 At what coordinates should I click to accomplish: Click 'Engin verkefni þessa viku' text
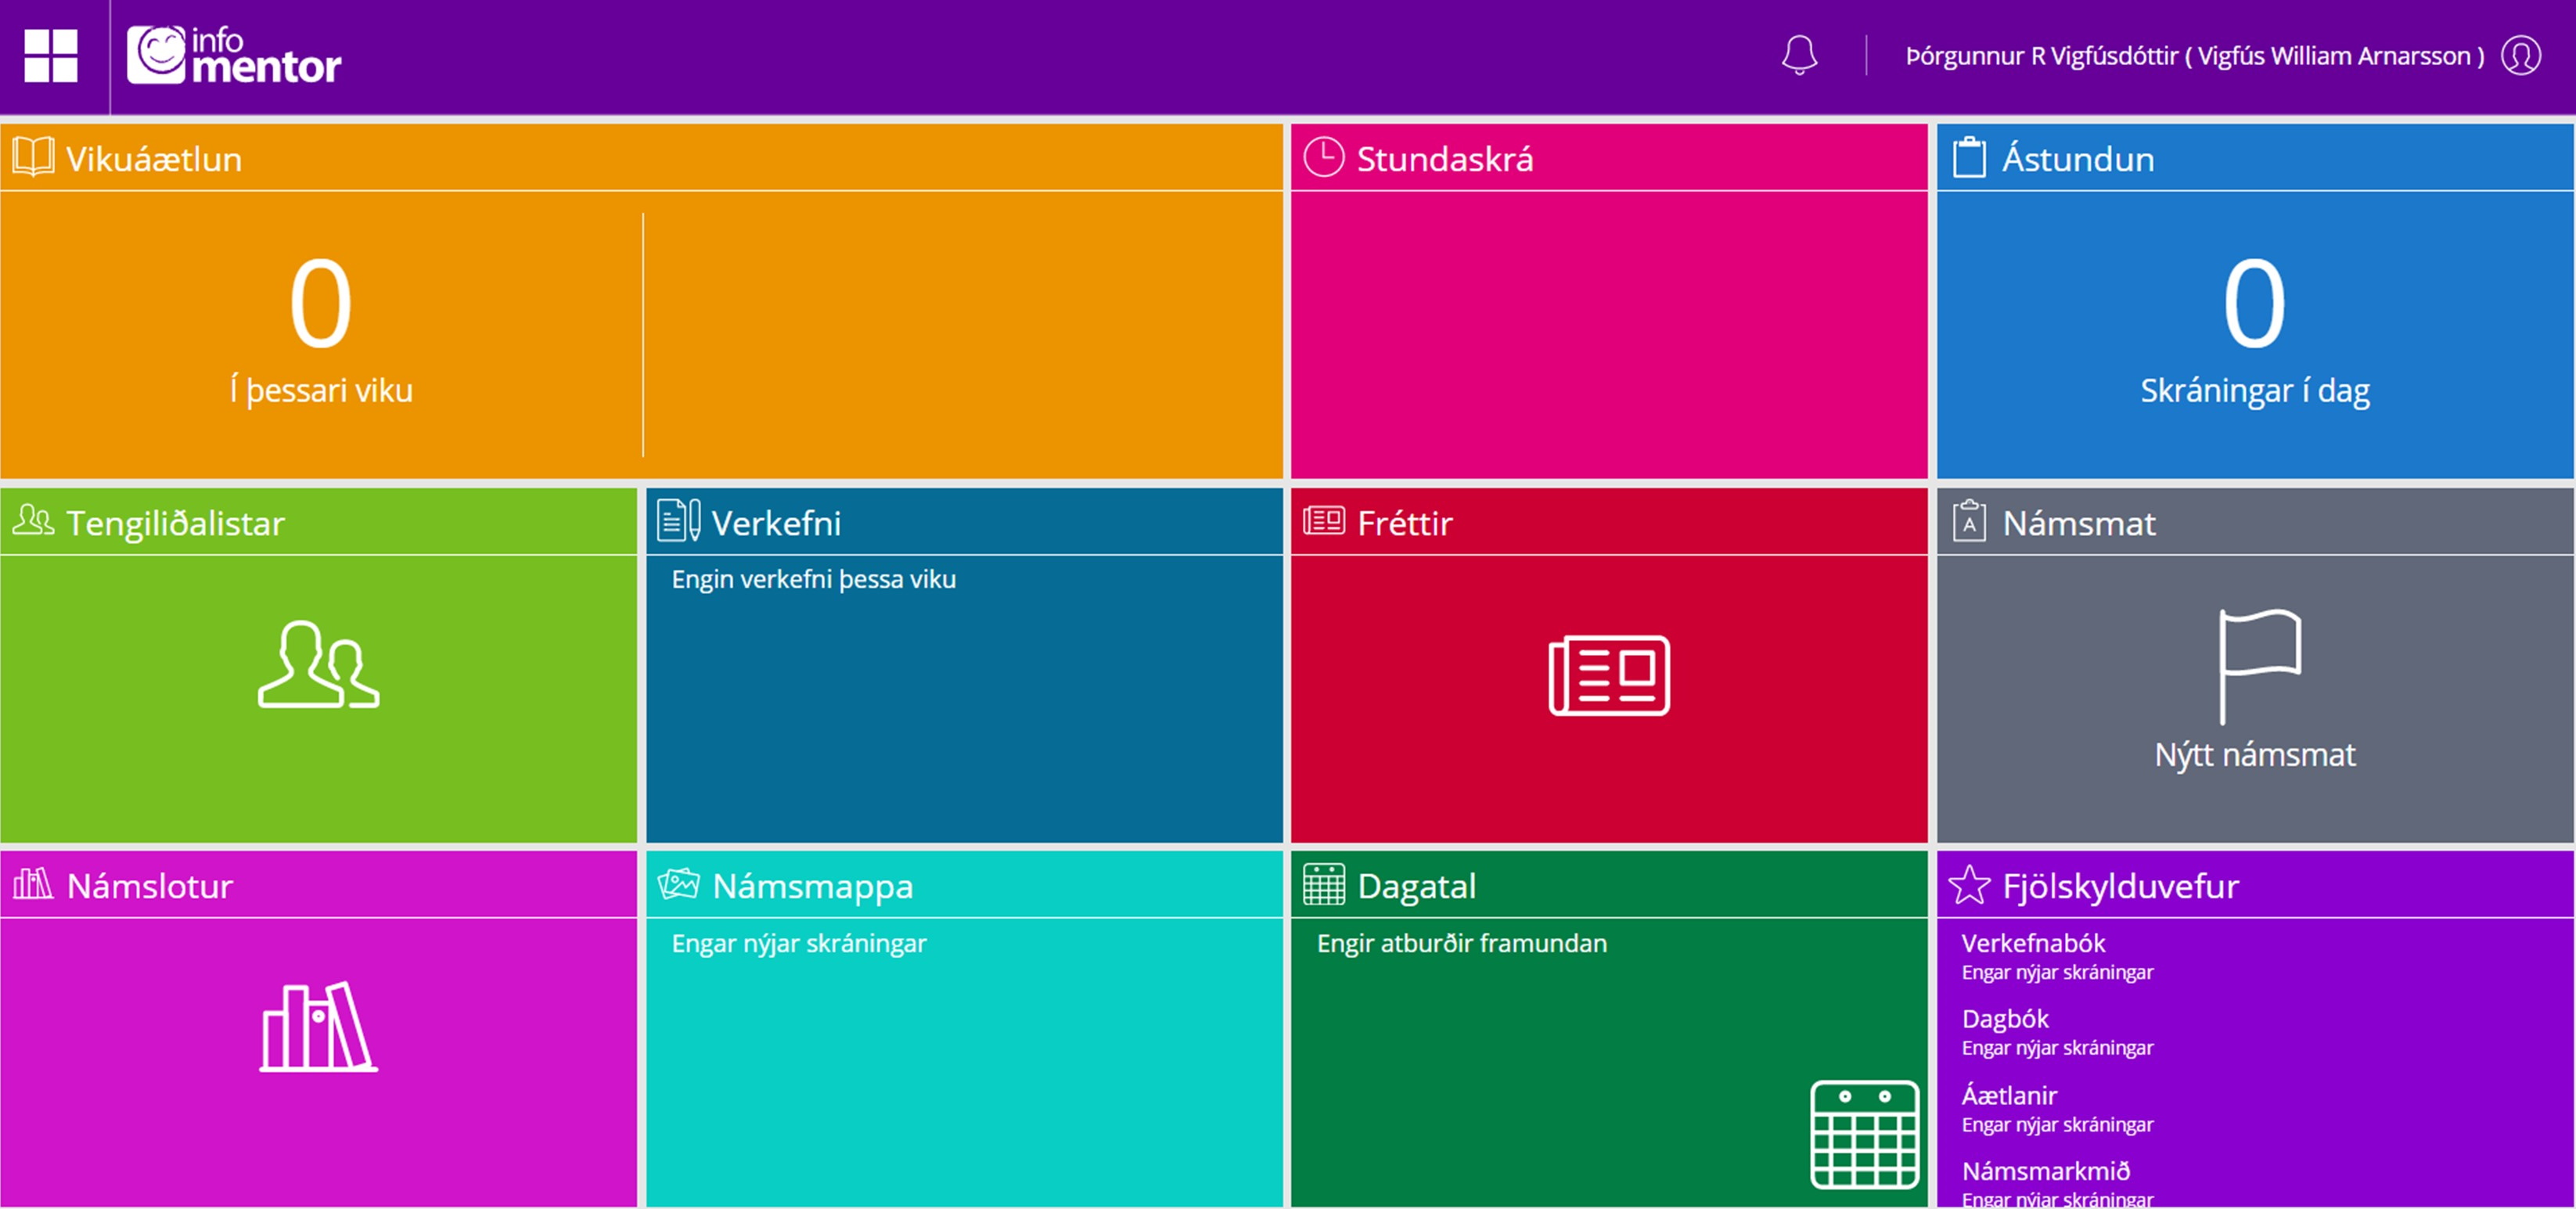[x=814, y=579]
